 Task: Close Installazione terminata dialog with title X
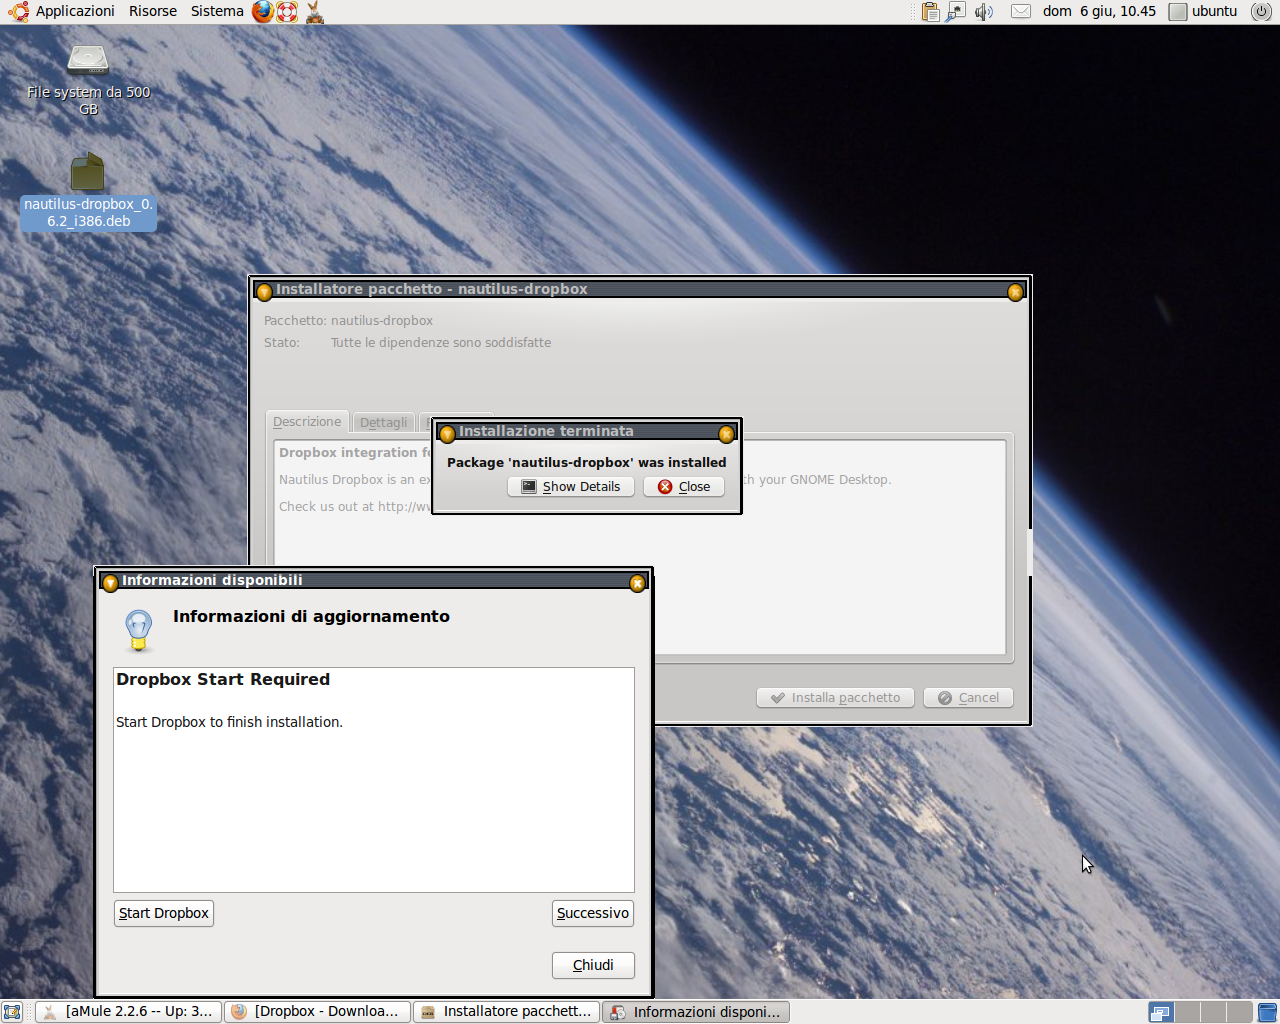click(x=726, y=434)
